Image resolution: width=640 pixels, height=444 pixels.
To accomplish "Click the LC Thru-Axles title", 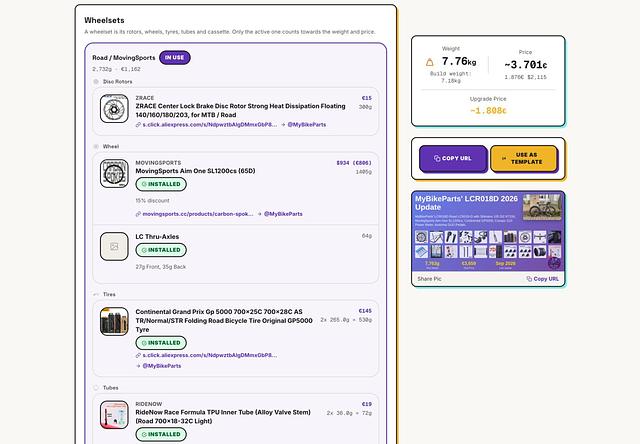I will [157, 237].
